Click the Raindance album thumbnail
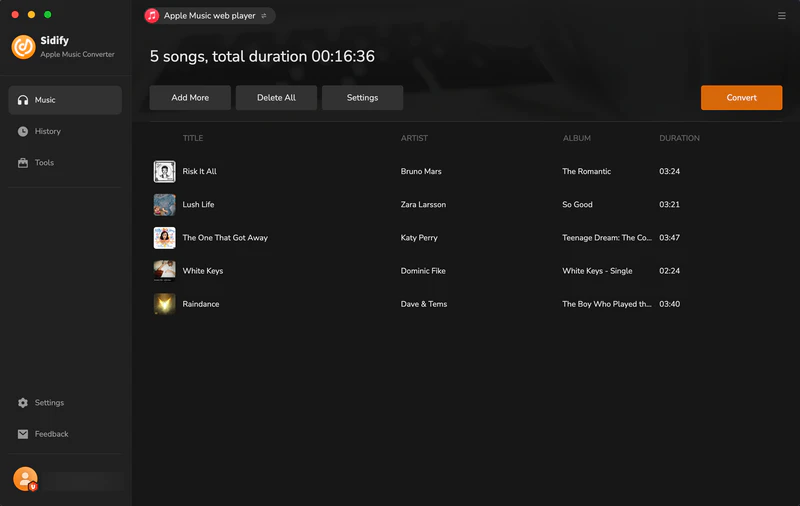Viewport: 800px width, 506px height. pos(164,304)
